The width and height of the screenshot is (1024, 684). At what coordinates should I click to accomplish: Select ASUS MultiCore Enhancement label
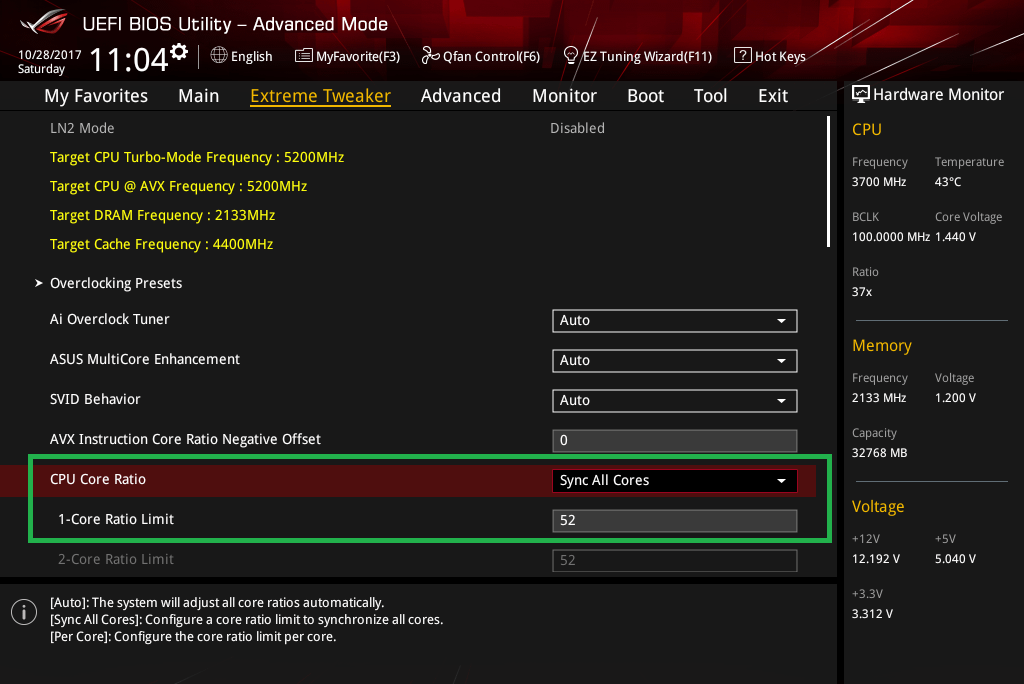[145, 359]
